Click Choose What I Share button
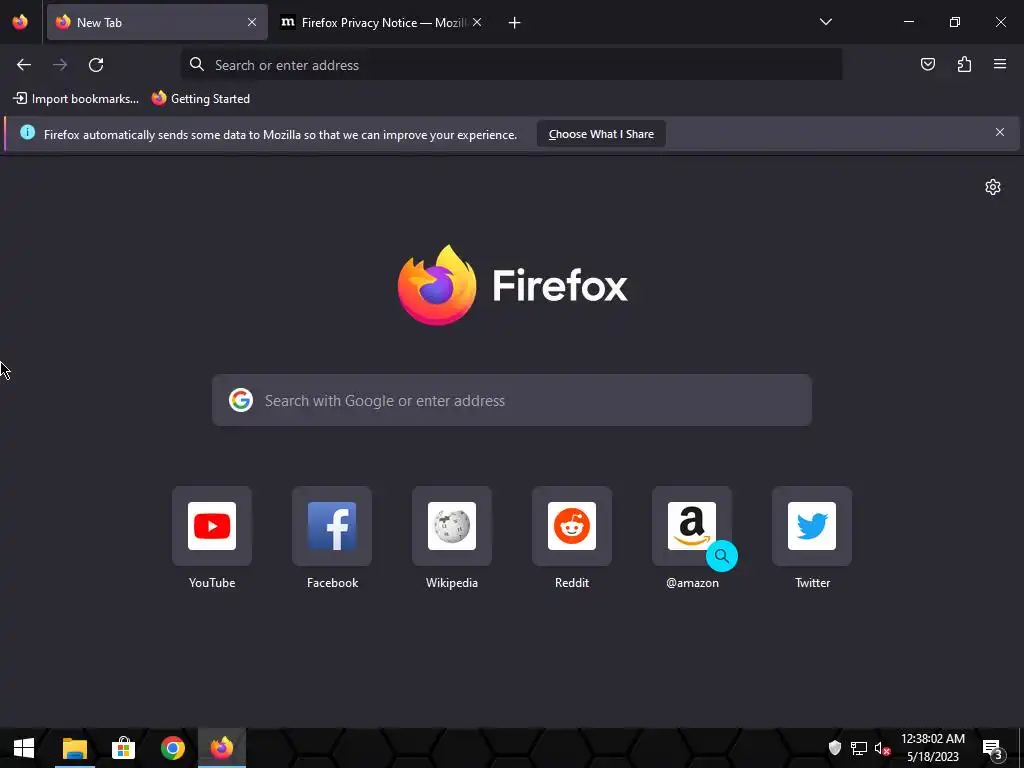 [601, 134]
